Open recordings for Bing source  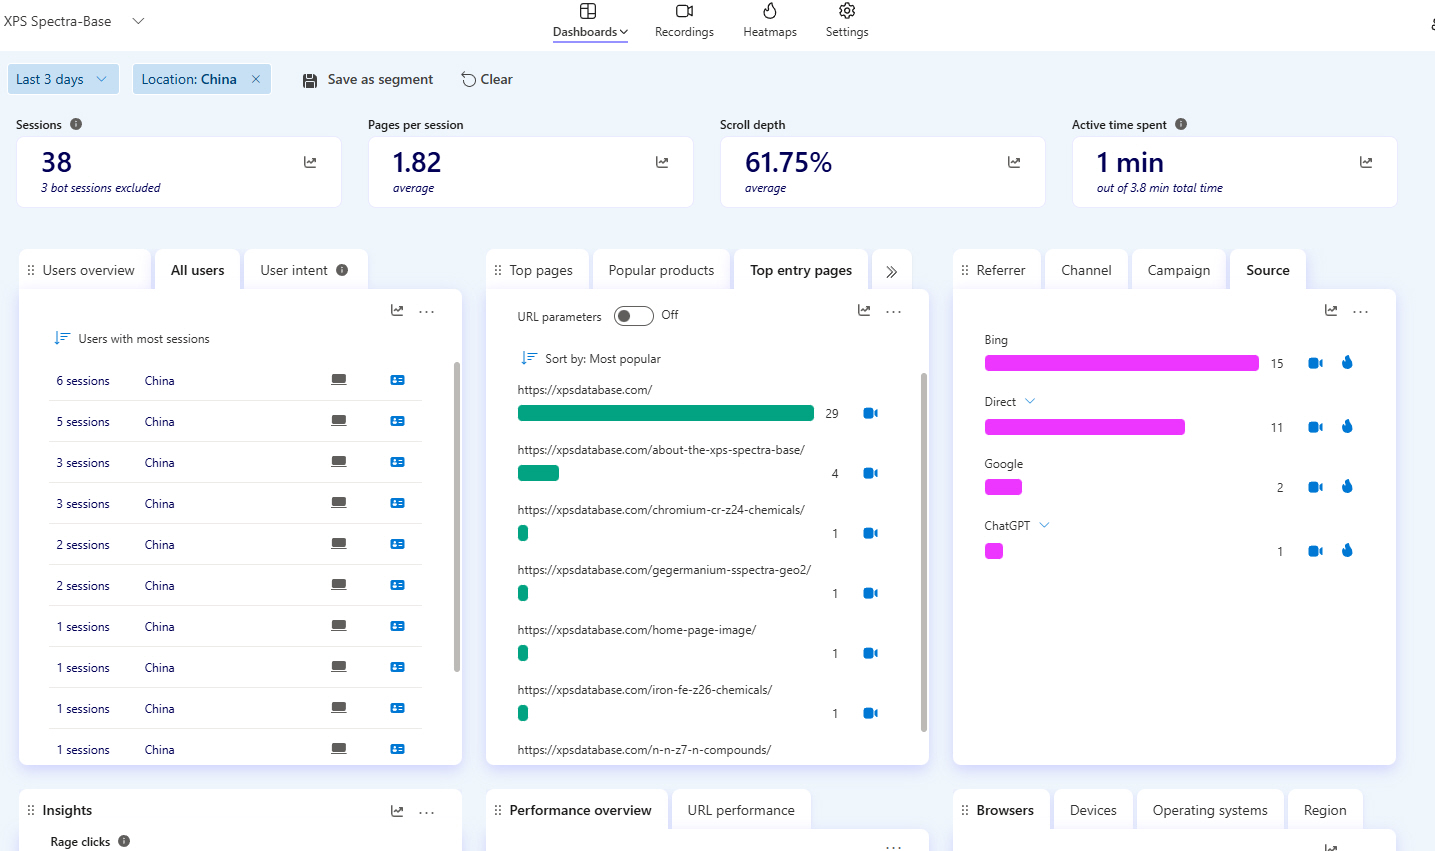click(1315, 363)
